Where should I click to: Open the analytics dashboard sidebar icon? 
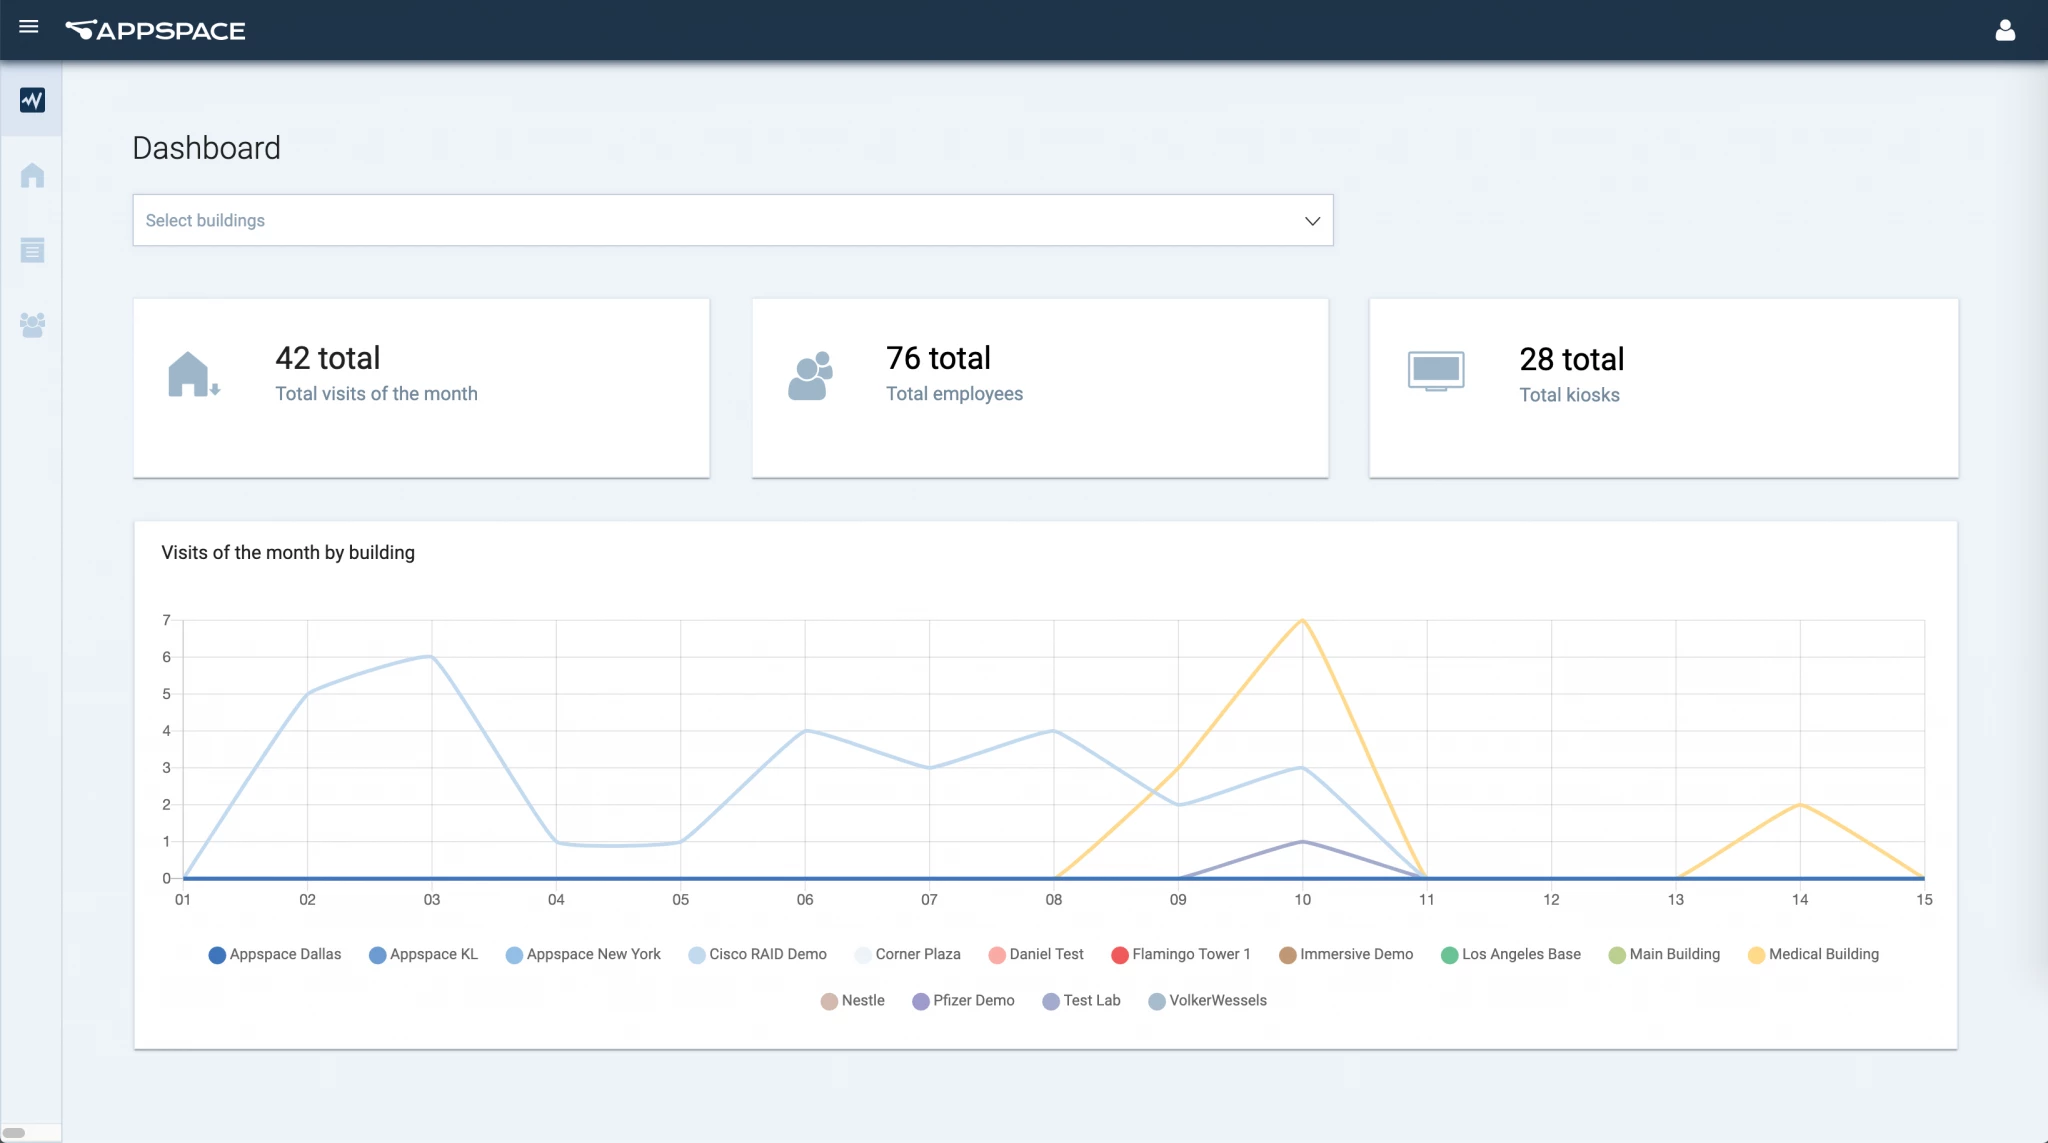pyautogui.click(x=32, y=100)
